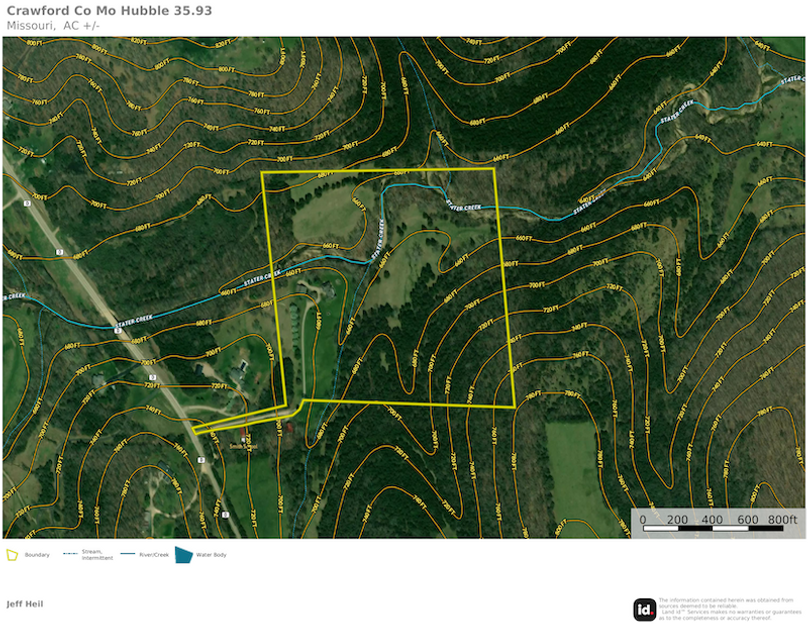Click the author name 'Jeff Heil'
This screenshot has height=624, width=808.
coord(25,604)
